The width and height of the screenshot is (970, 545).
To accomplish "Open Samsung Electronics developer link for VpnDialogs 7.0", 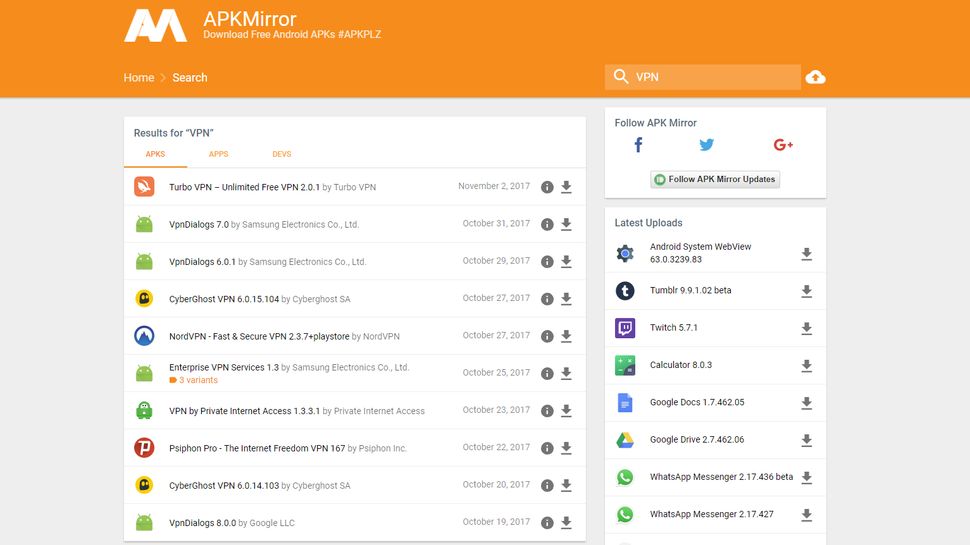I will [x=301, y=225].
